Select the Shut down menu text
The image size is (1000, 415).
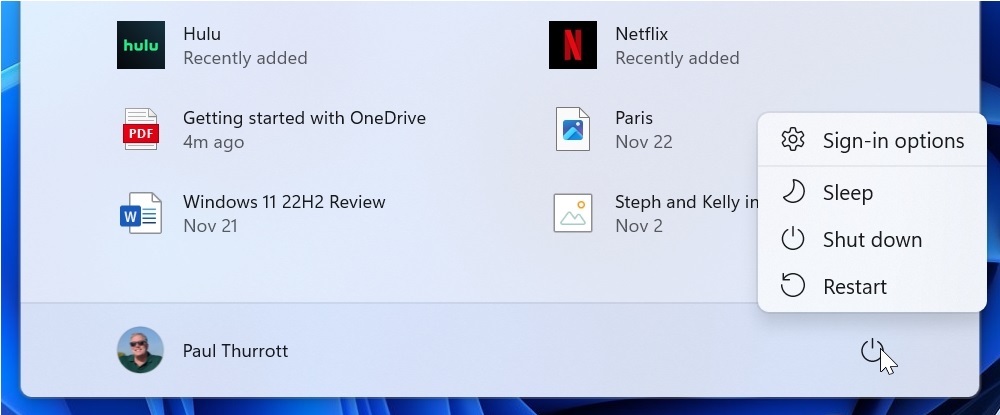click(872, 240)
